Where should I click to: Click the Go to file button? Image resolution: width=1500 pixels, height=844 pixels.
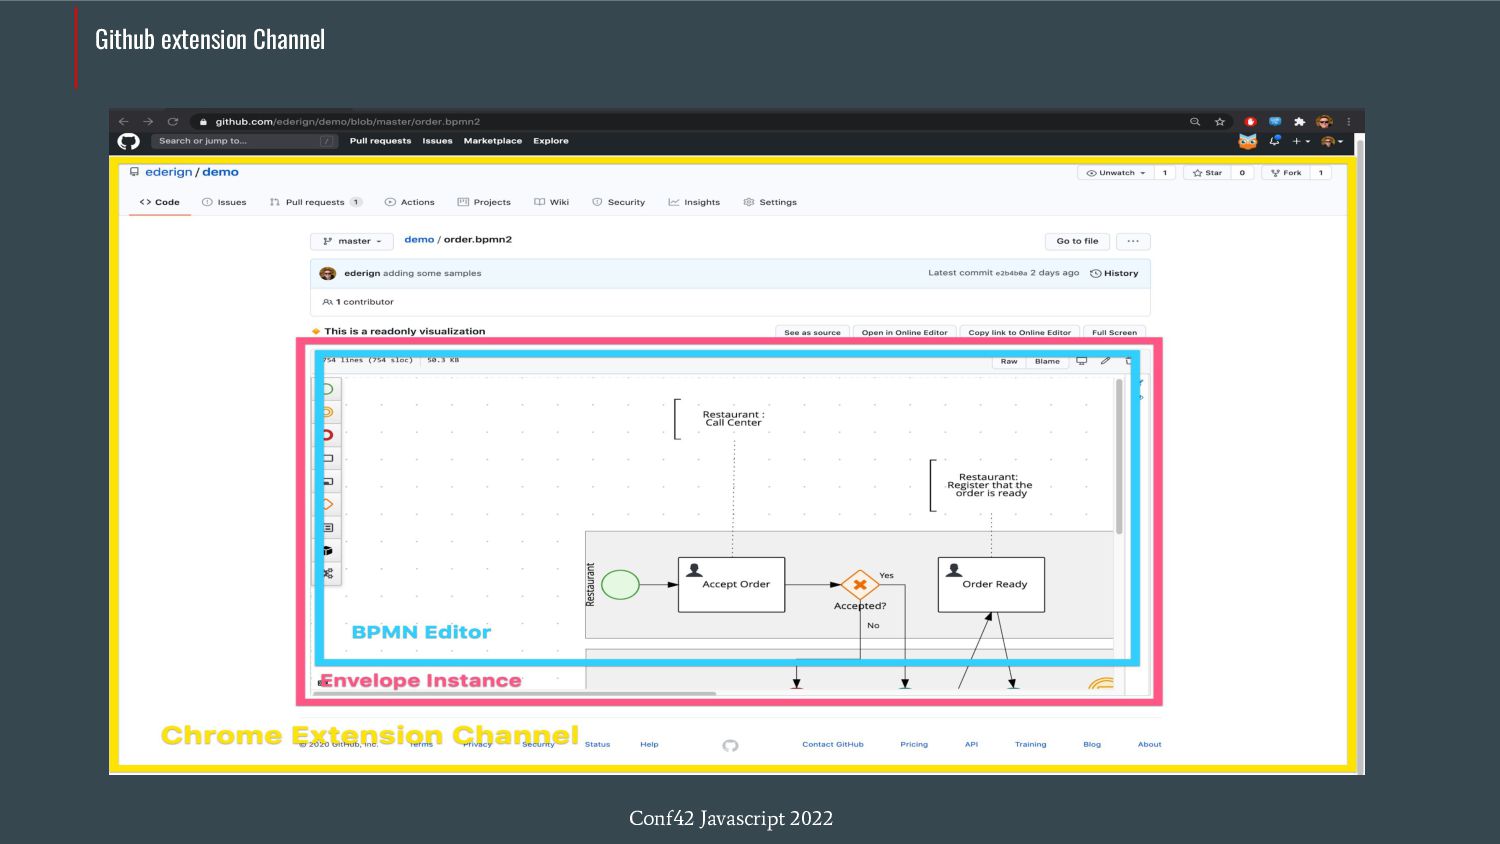1077,241
